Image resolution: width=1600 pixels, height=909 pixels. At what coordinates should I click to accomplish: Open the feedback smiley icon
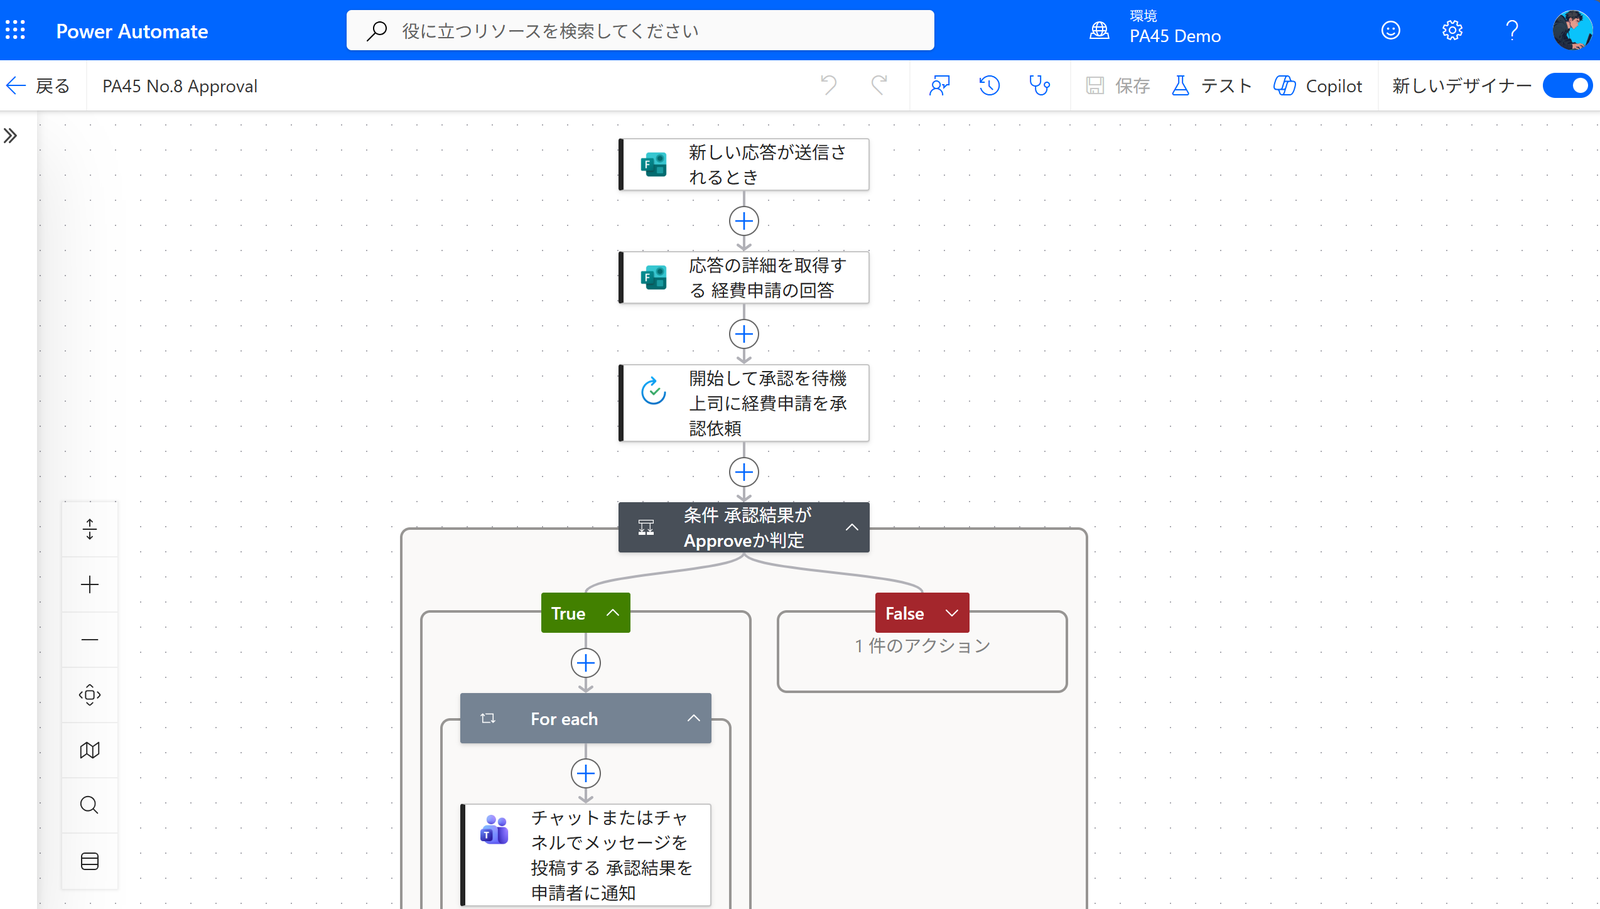click(1390, 30)
